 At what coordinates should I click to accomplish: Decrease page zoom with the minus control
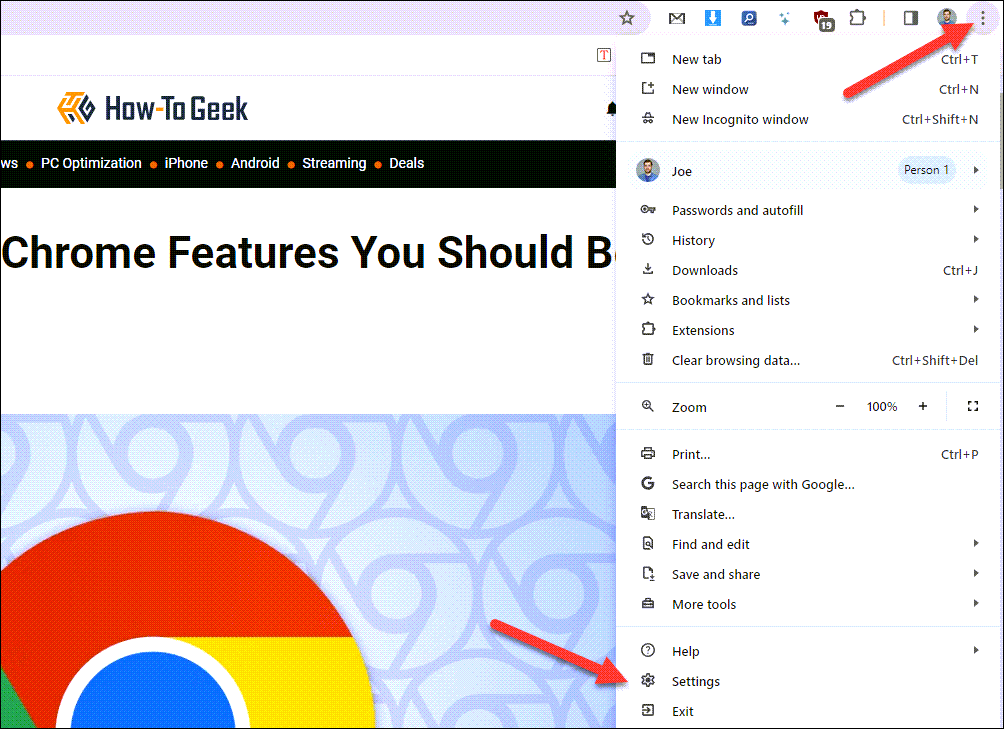coord(841,407)
